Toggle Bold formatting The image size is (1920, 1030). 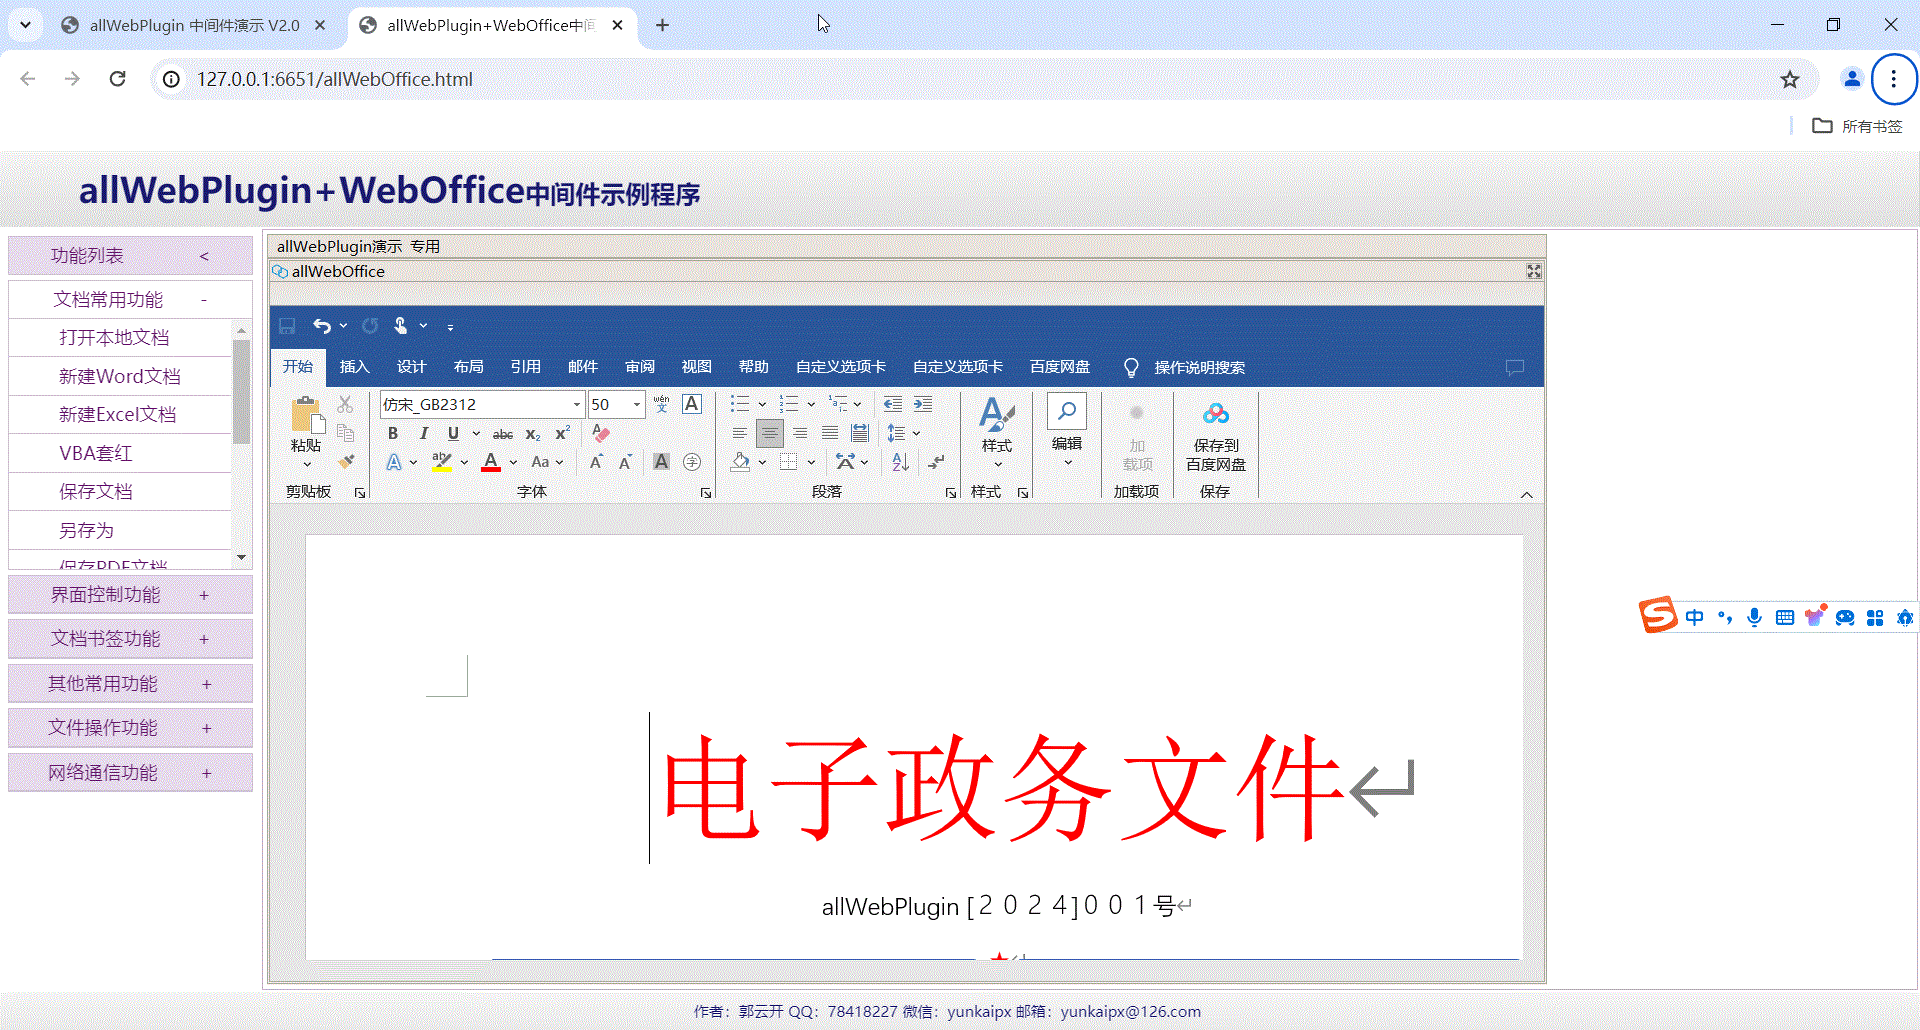[393, 433]
